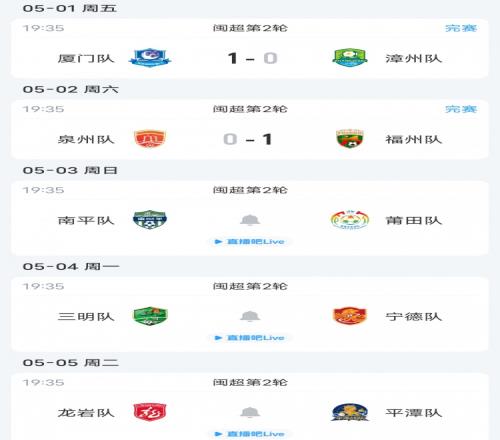Watch 直播吧Live for the 05-04 match
This screenshot has height=440, width=500.
click(250, 338)
